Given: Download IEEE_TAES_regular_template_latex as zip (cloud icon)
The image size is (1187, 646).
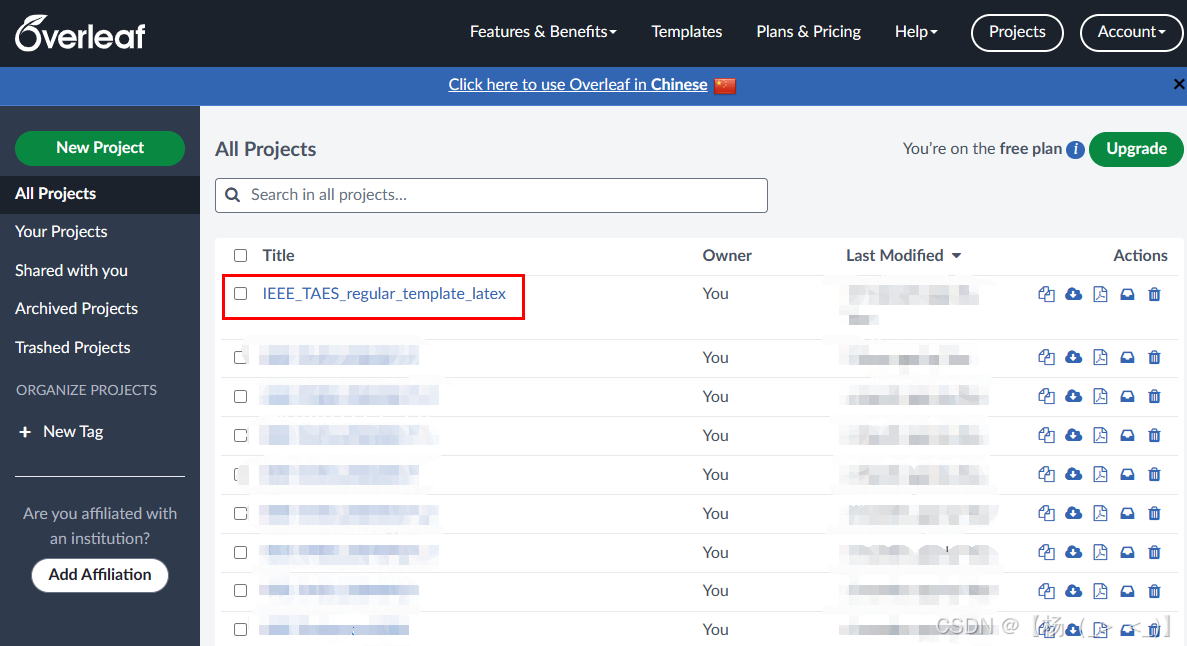Looking at the screenshot, I should [x=1073, y=294].
